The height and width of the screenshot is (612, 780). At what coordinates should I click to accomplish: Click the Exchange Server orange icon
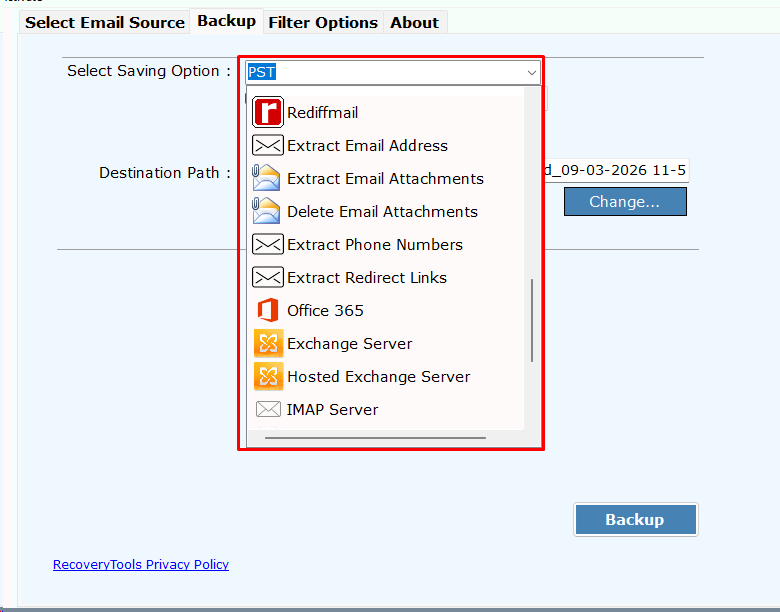tap(268, 343)
